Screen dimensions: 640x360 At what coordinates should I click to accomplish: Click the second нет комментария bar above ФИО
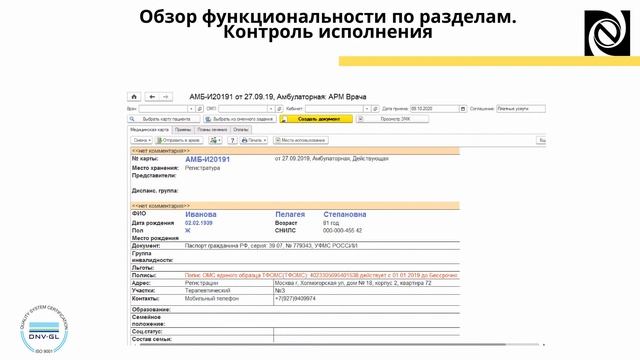(x=295, y=206)
